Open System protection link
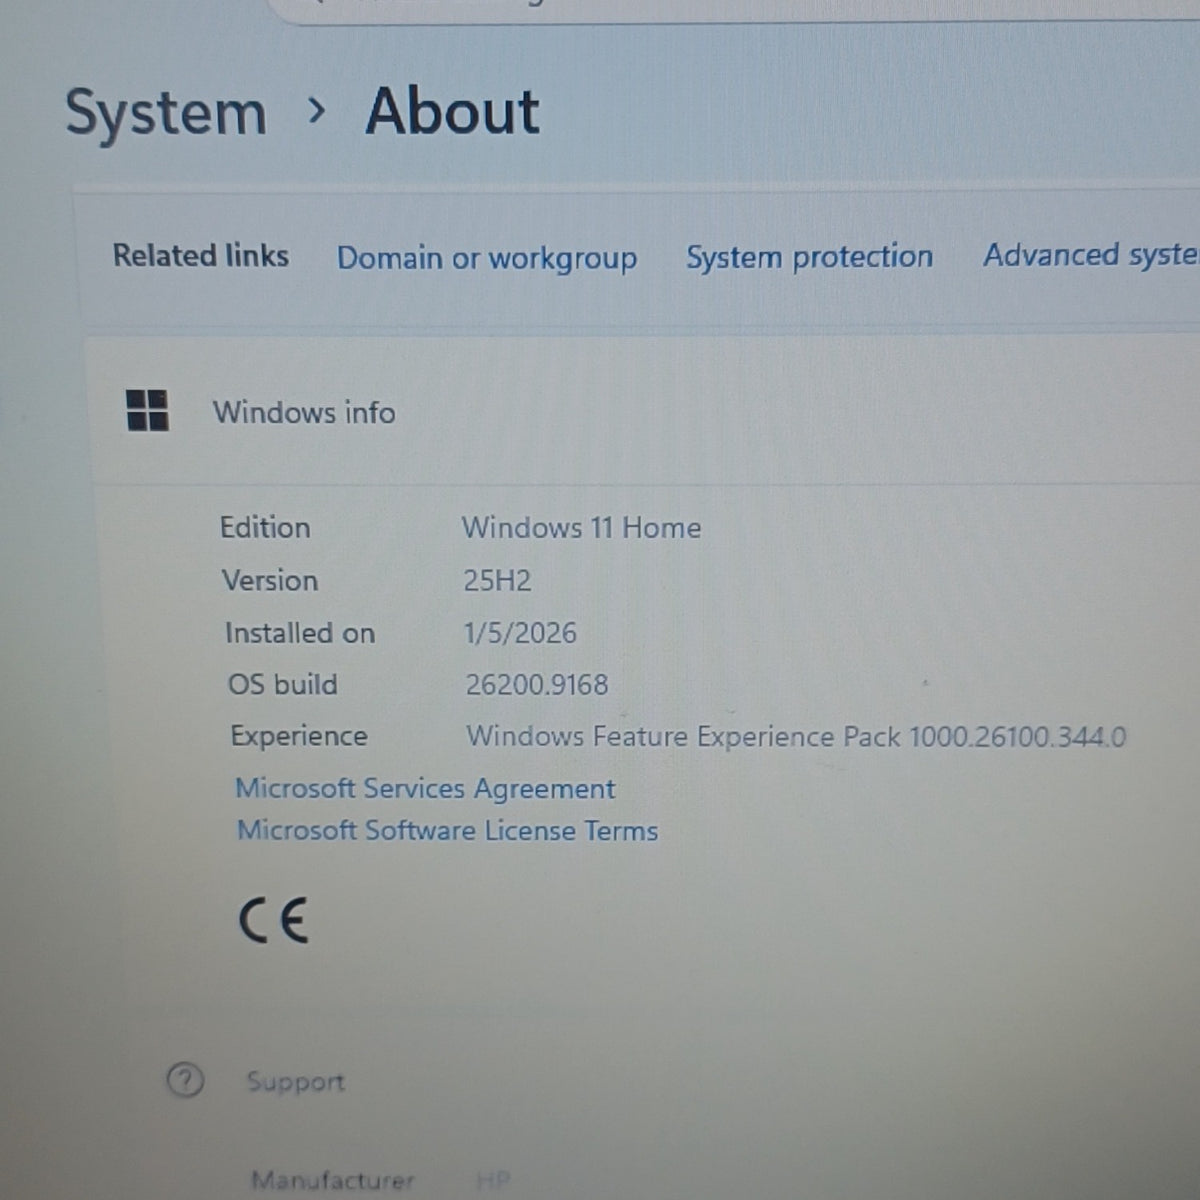This screenshot has width=1200, height=1200. (809, 256)
